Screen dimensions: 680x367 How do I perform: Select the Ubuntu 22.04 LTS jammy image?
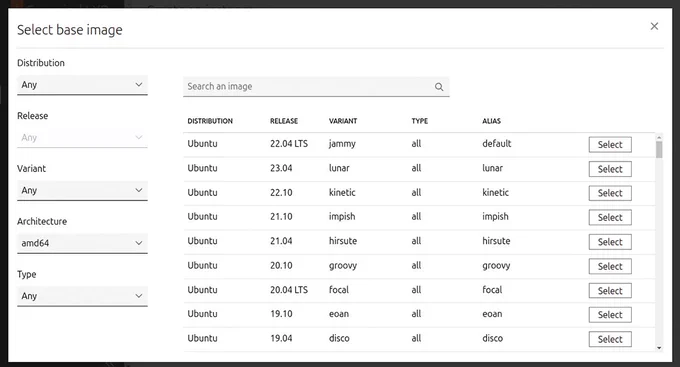coord(610,144)
